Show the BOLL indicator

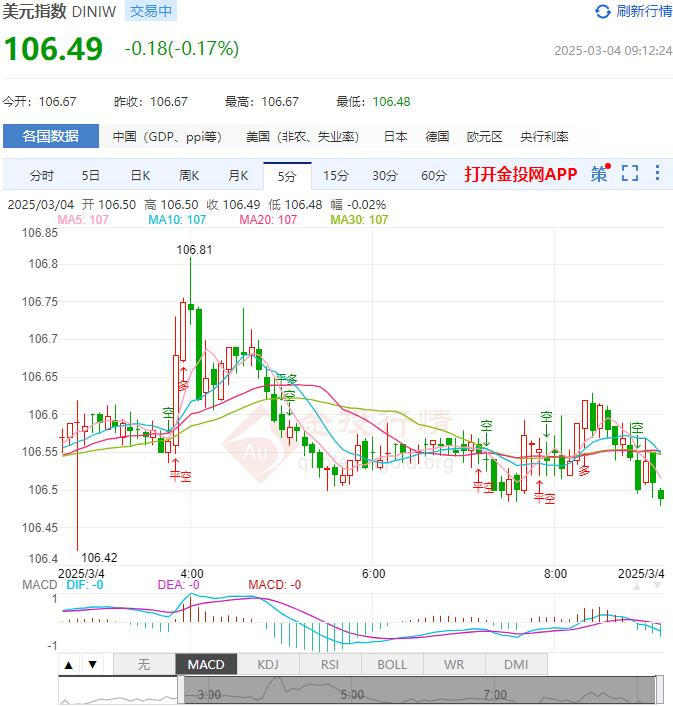tap(392, 664)
